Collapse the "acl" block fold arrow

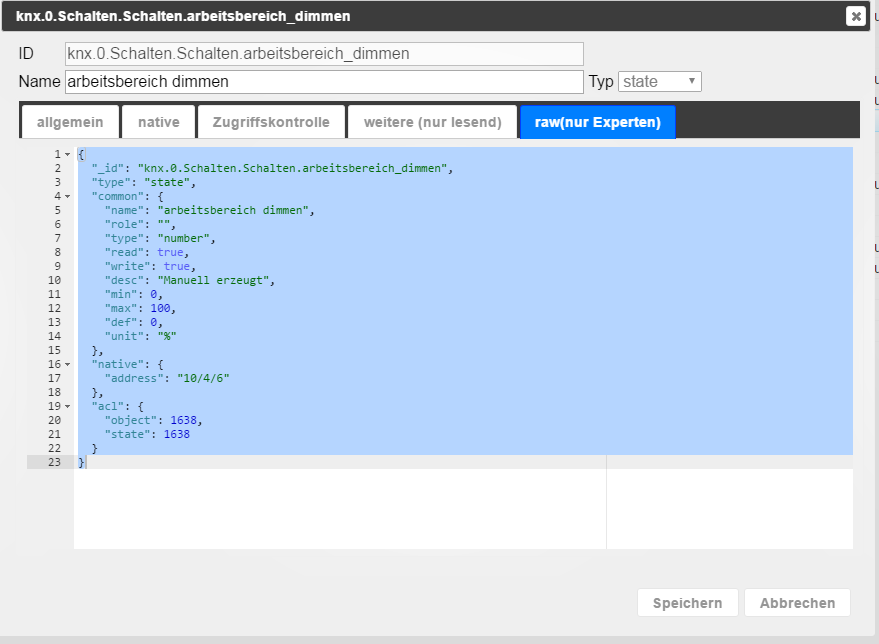click(x=68, y=406)
